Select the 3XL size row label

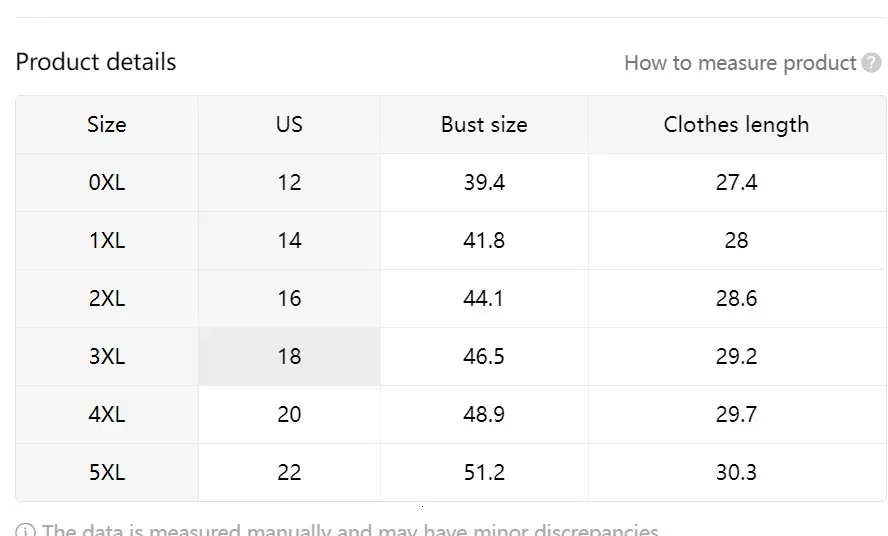coord(107,356)
